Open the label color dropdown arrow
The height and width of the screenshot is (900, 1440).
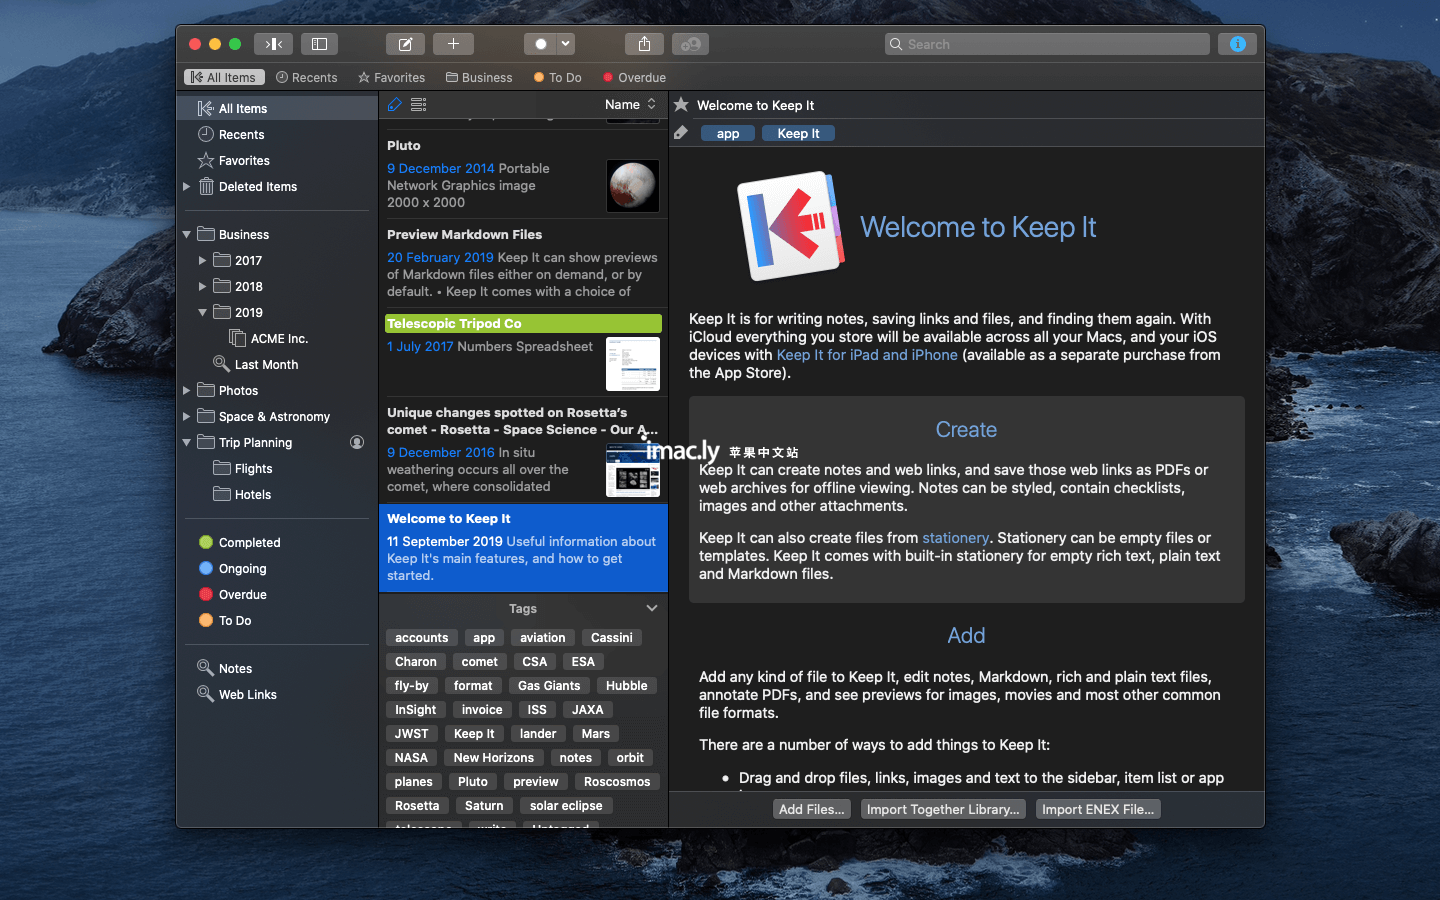[x=566, y=44]
